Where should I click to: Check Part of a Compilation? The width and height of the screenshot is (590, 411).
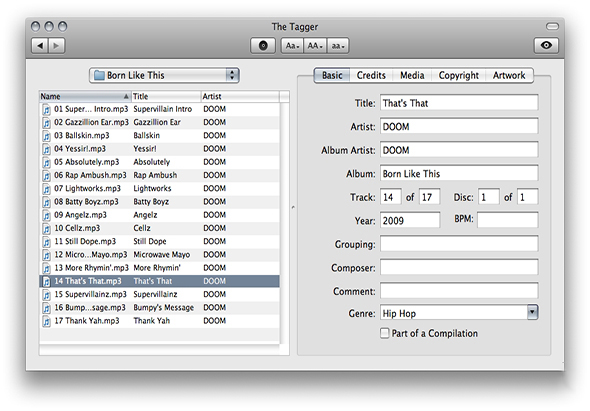coord(385,333)
